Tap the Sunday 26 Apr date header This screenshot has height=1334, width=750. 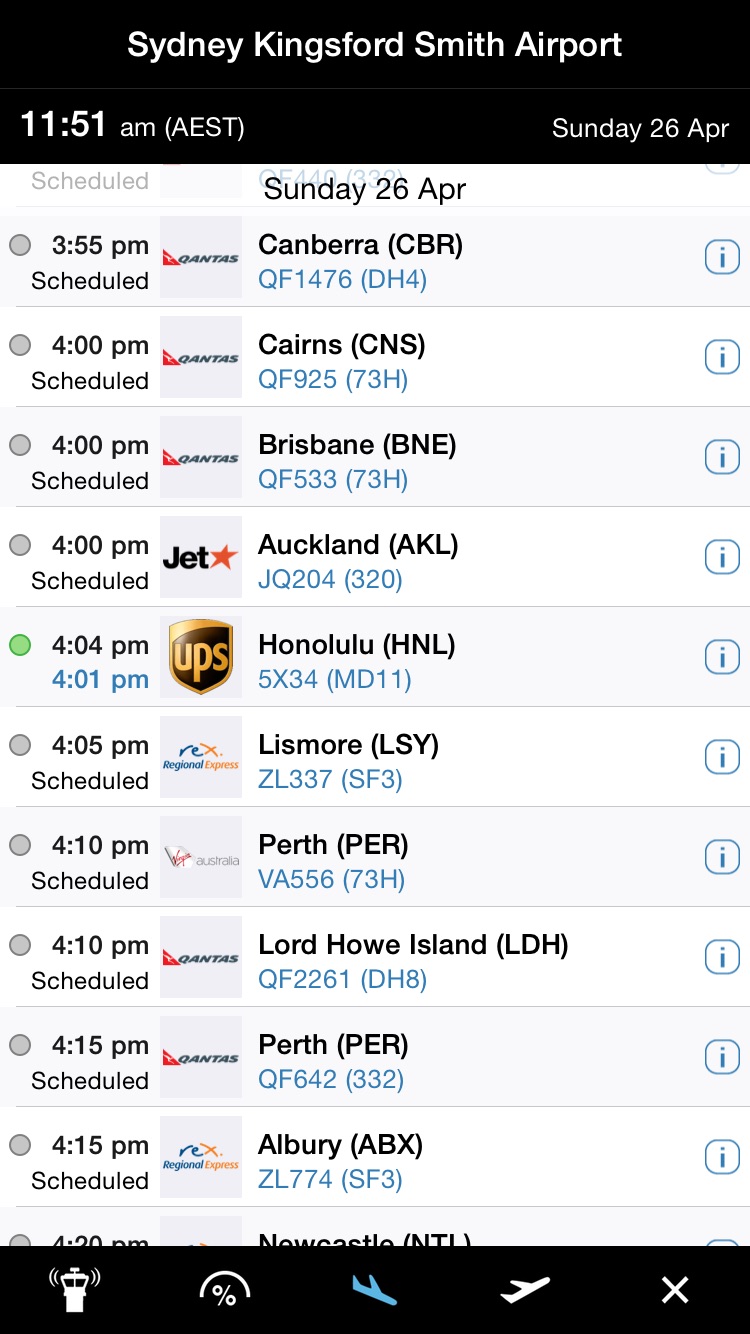365,189
